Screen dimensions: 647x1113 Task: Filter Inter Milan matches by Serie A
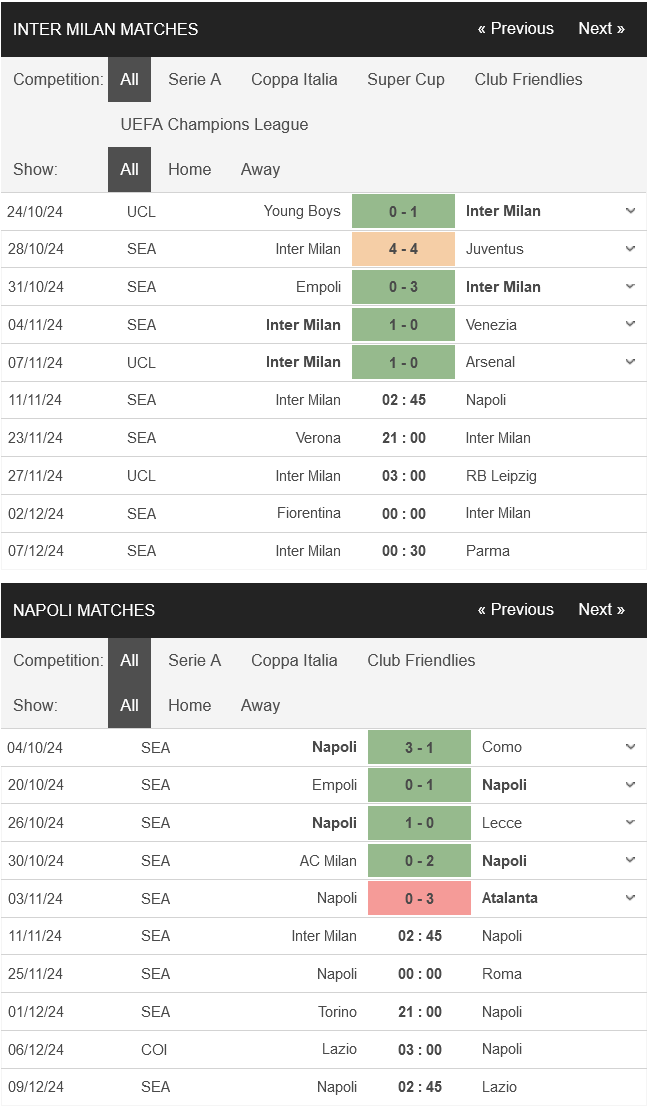tap(194, 79)
